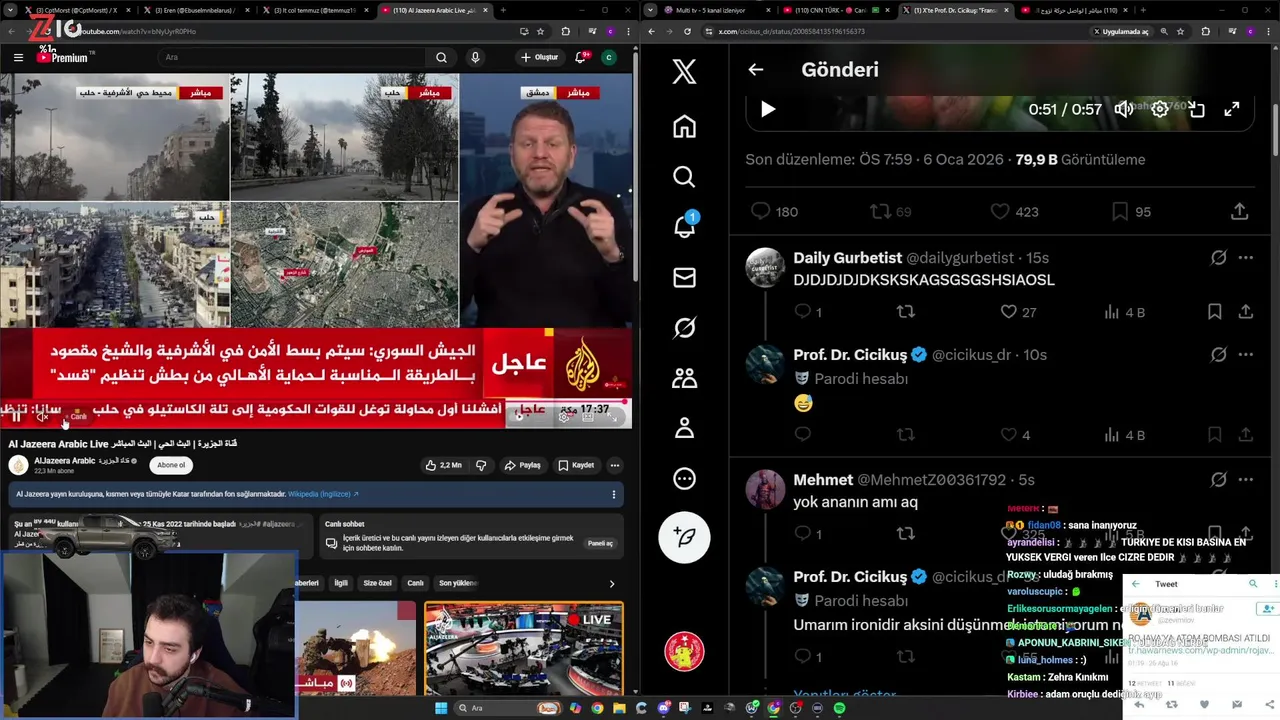Screen dimensions: 1280x720
Task: Switch to the Eren X browser tab
Action: [x=195, y=10]
